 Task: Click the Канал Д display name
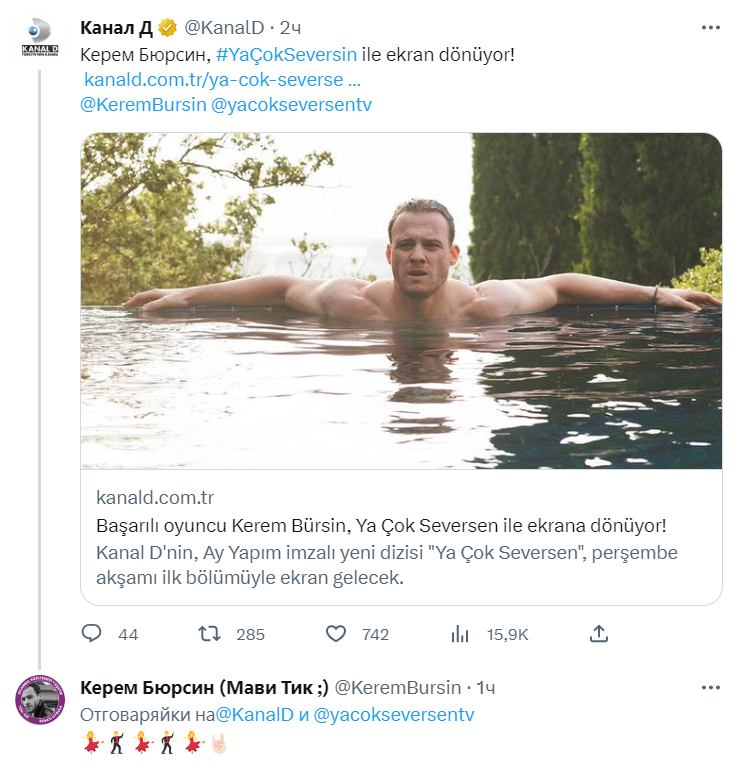coord(115,25)
